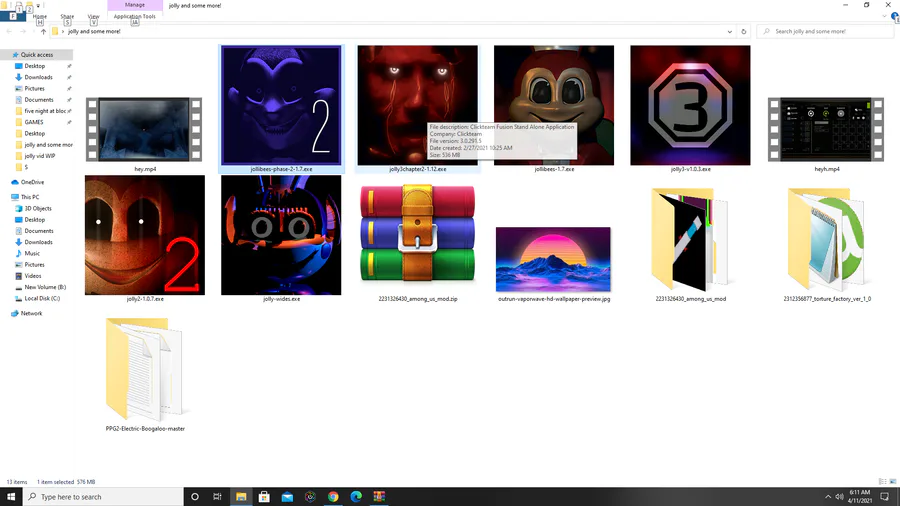Open the Application Tools tab
The height and width of the screenshot is (506, 900).
[134, 17]
